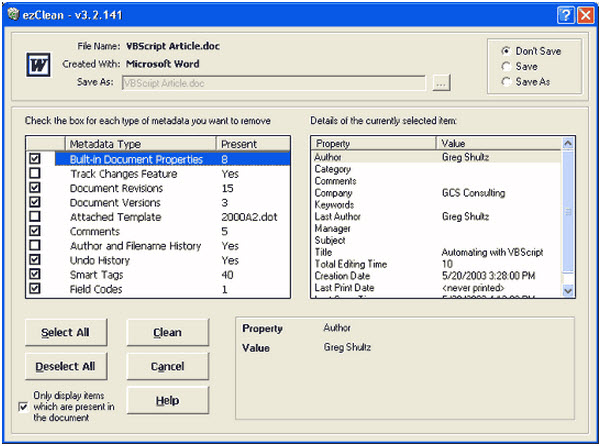Uncheck the Document Versions checkbox
The width and height of the screenshot is (600, 446).
coord(35,202)
